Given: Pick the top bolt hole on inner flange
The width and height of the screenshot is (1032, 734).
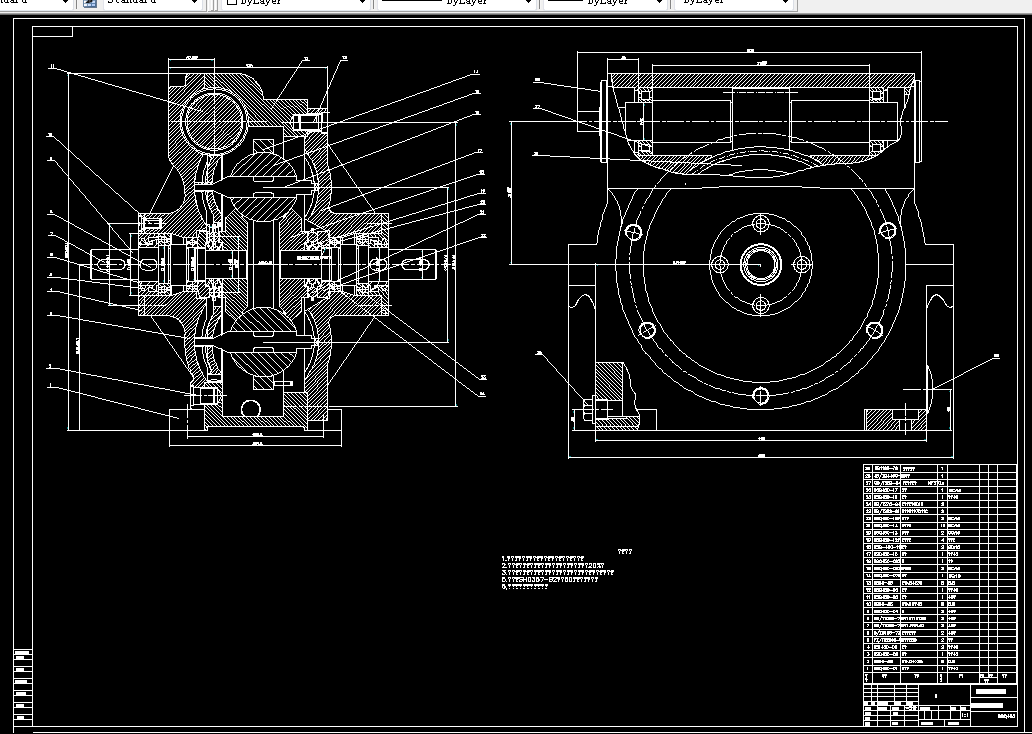Looking at the screenshot, I should 761,224.
